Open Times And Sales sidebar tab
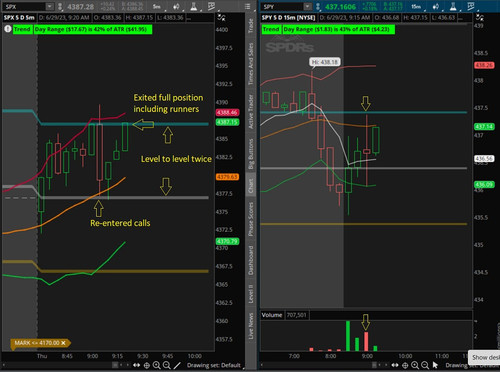 [x=250, y=64]
